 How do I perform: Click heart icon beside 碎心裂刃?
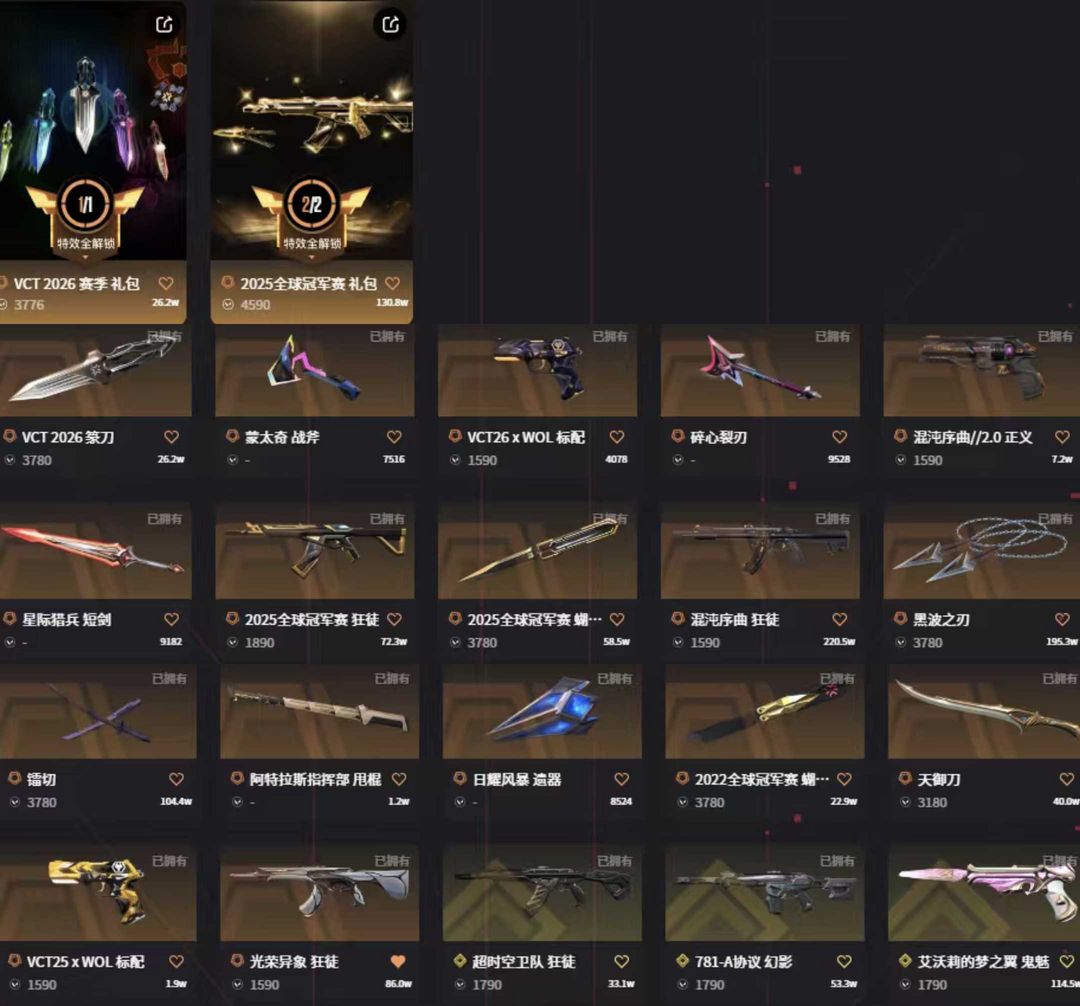point(840,437)
